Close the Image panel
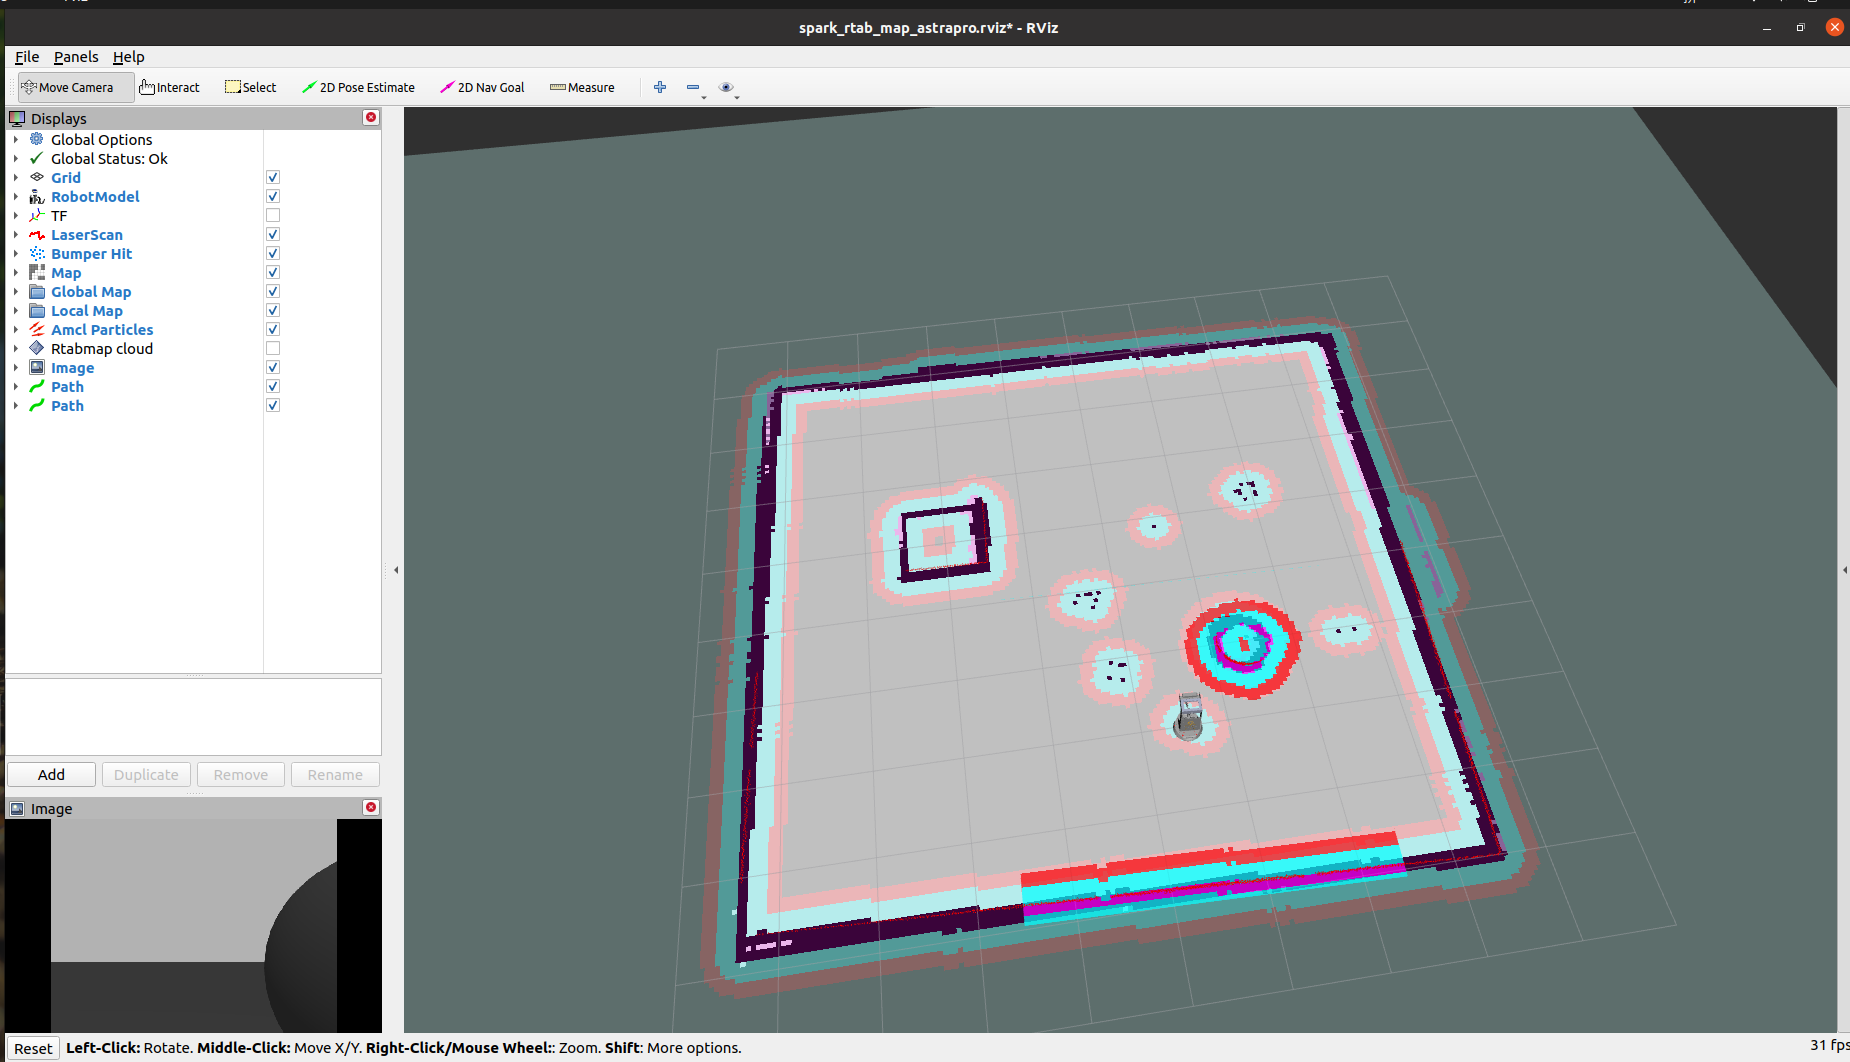 (371, 807)
